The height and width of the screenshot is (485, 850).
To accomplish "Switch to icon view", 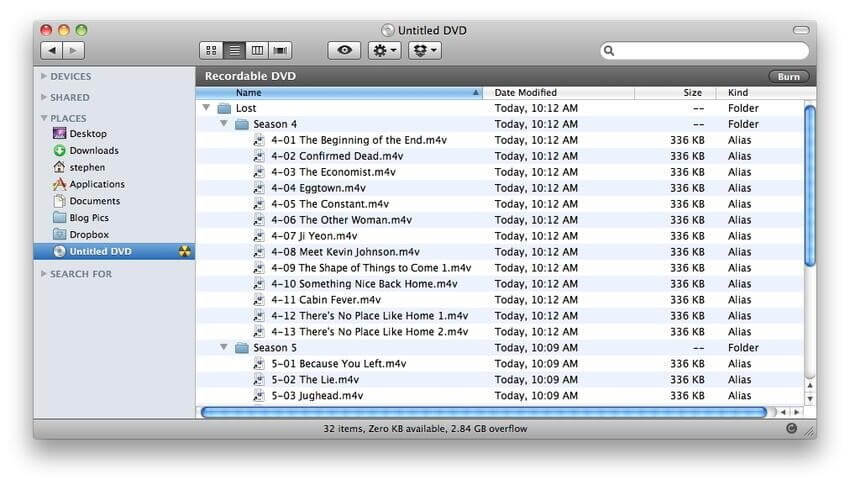I will 211,50.
